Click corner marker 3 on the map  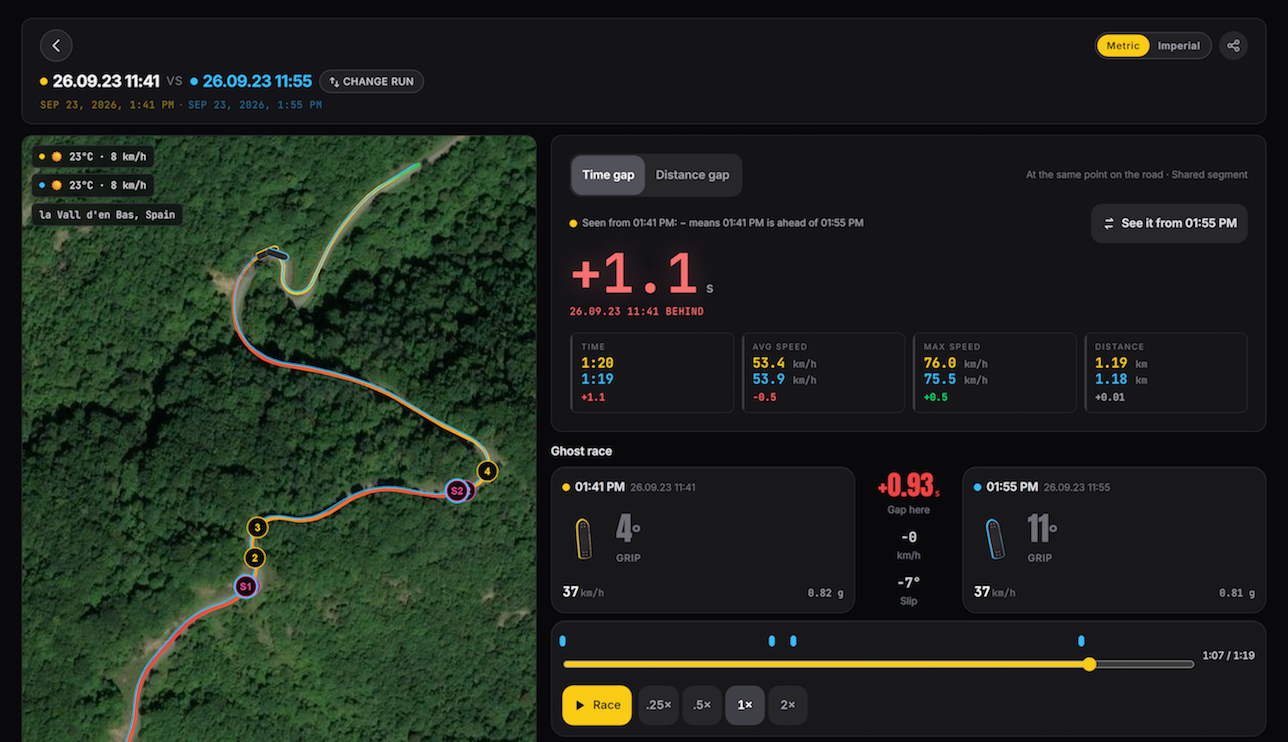tap(257, 527)
